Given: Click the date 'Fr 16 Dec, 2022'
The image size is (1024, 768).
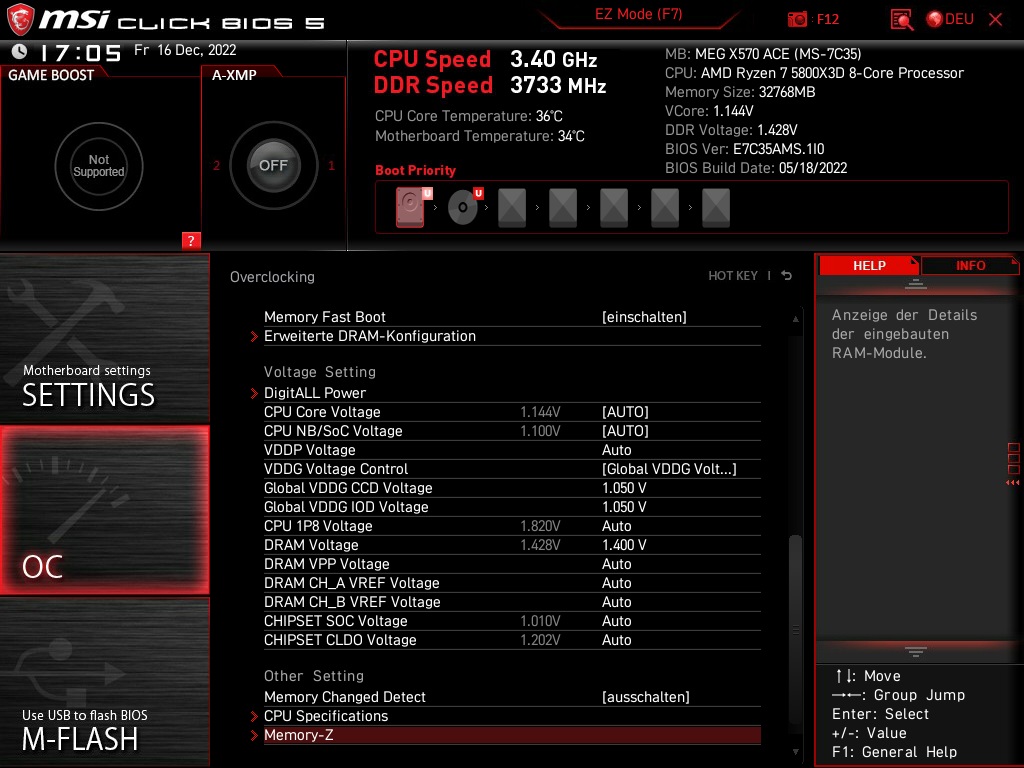Looking at the screenshot, I should point(185,50).
